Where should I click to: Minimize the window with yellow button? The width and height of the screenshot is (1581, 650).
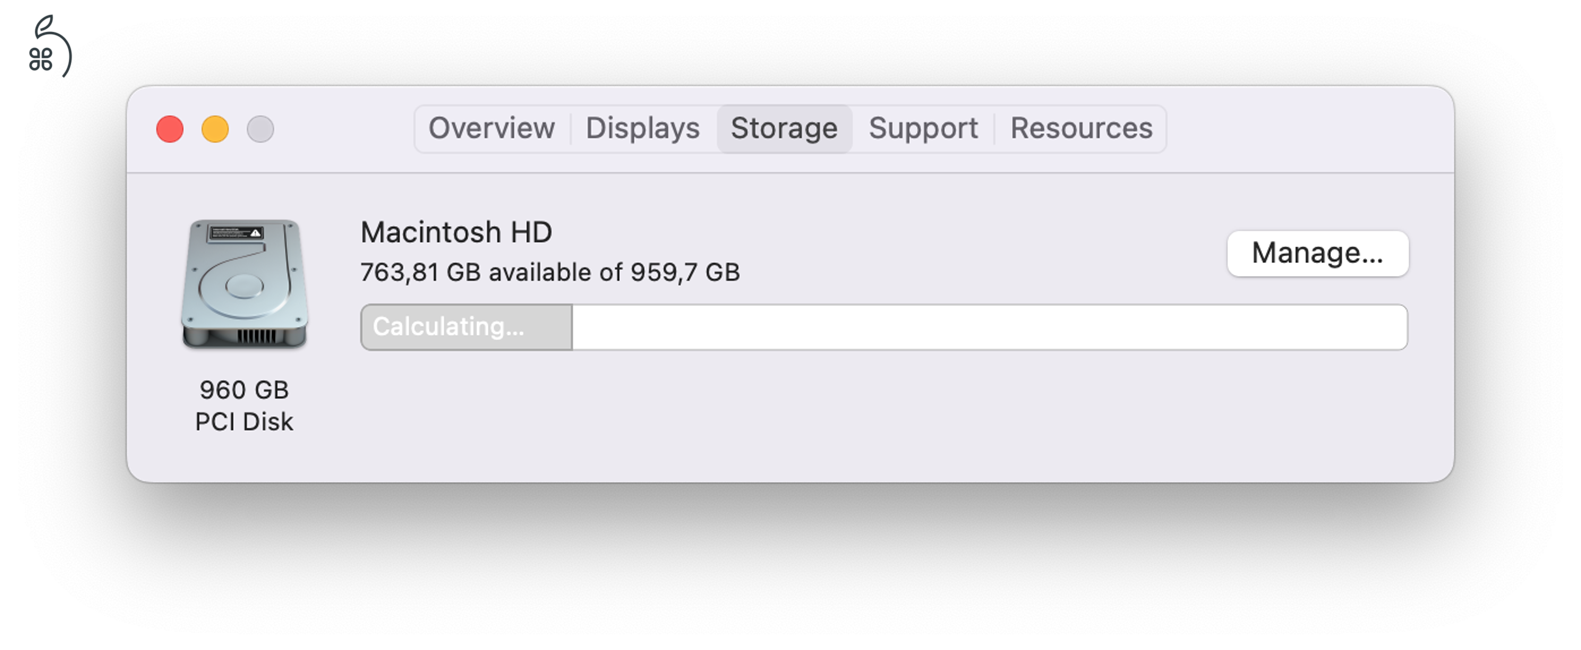click(215, 129)
